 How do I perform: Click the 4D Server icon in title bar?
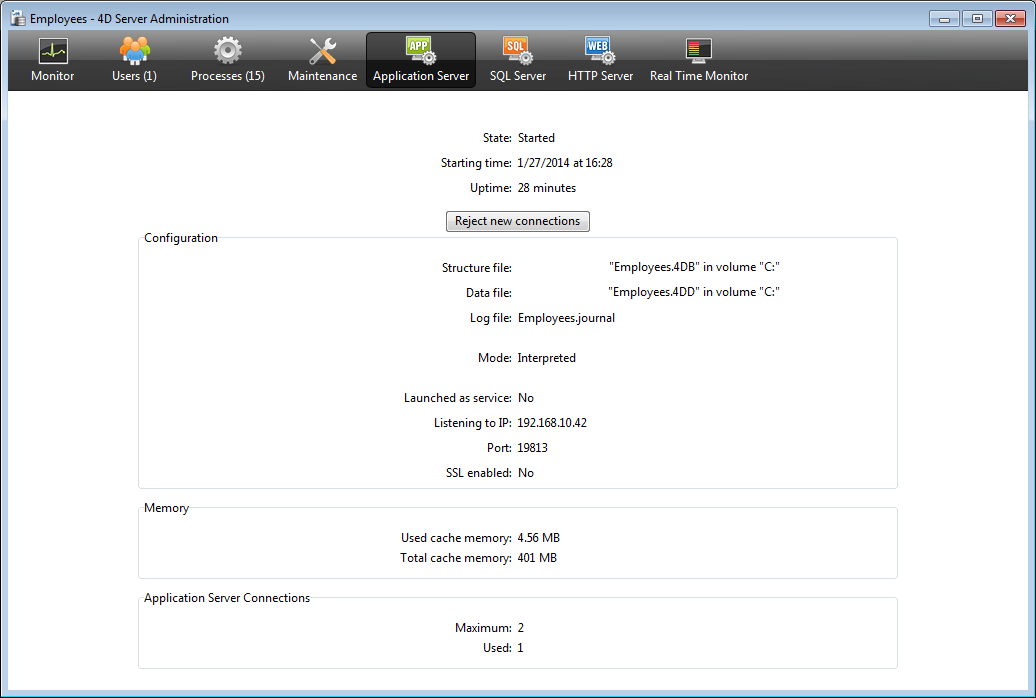(18, 18)
